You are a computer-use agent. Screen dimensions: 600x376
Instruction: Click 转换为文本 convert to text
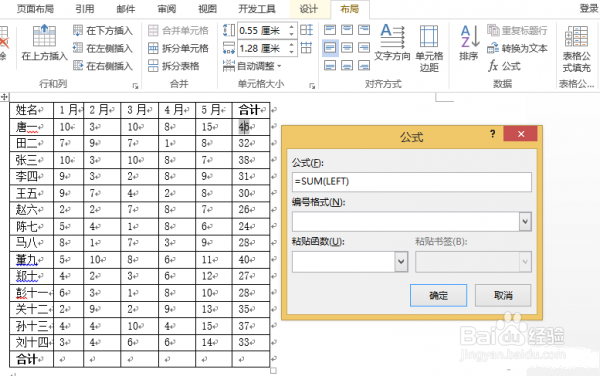pyautogui.click(x=517, y=48)
